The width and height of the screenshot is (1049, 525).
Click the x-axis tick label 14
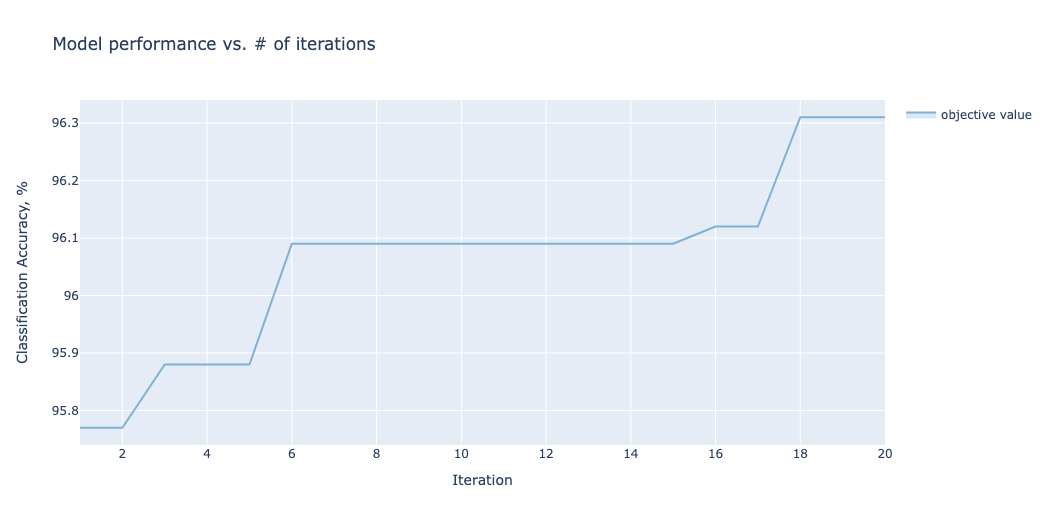tap(630, 454)
